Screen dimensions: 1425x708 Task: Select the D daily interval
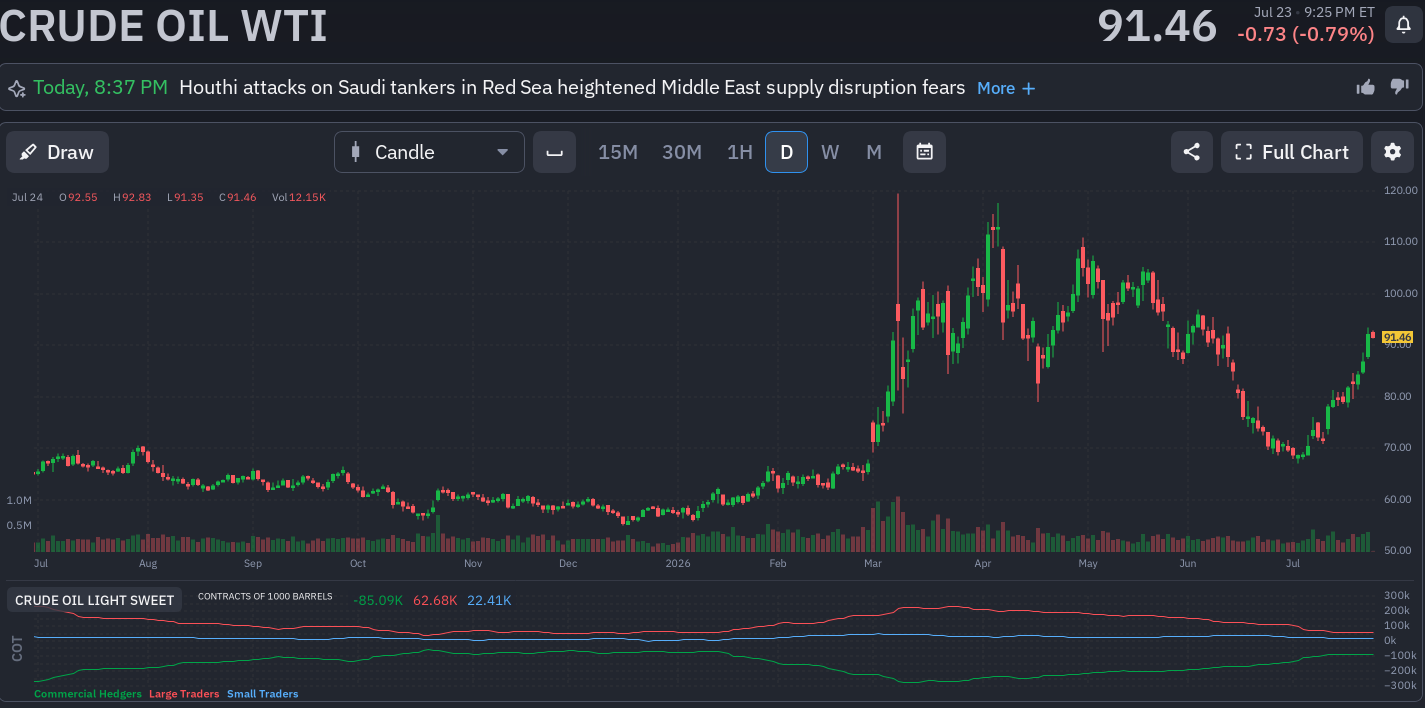pyautogui.click(x=786, y=152)
